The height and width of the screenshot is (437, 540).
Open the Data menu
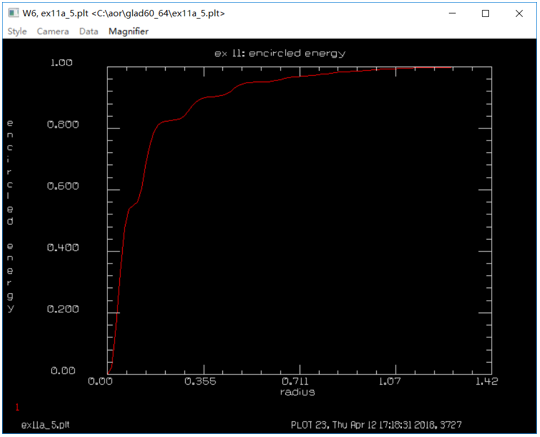tap(89, 31)
